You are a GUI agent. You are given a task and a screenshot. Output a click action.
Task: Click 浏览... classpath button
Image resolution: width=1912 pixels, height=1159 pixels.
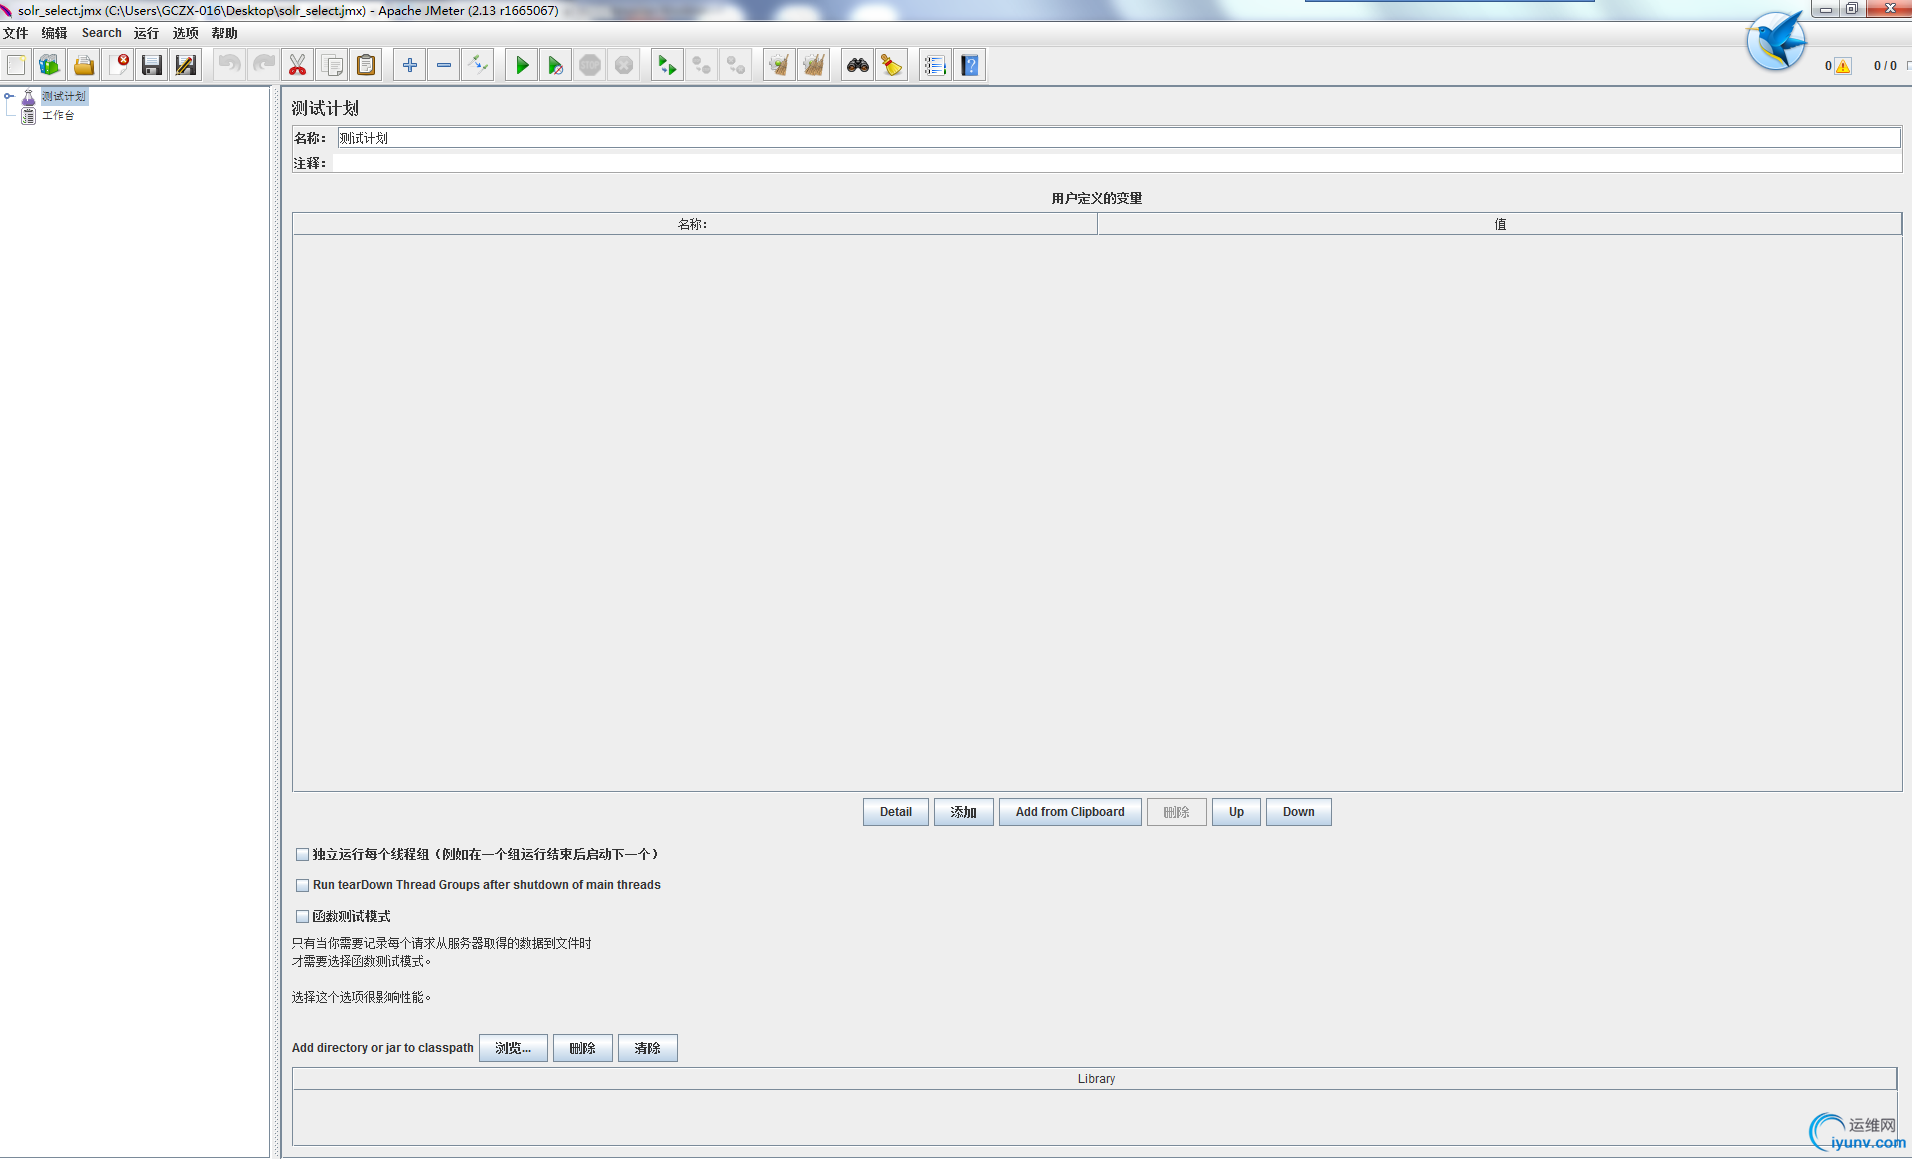tap(513, 1048)
